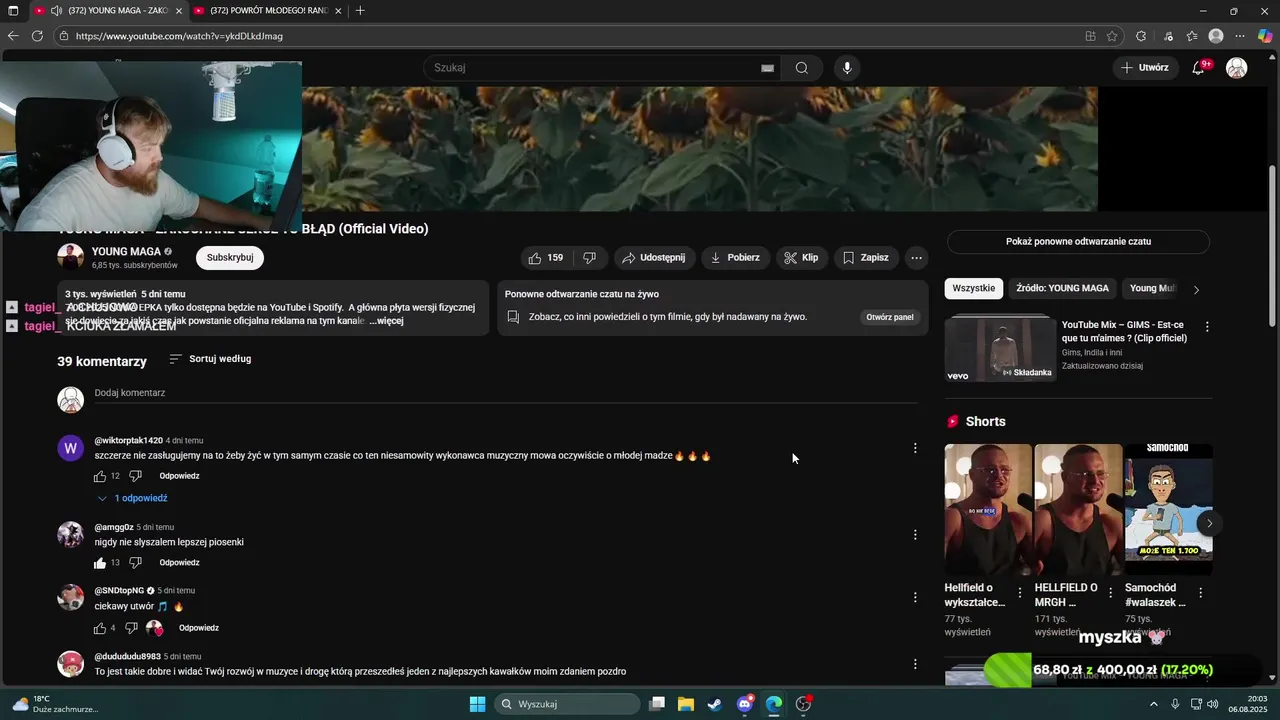
Task: Open the options menu for the @dudududu8983 comment
Action: pos(915,664)
